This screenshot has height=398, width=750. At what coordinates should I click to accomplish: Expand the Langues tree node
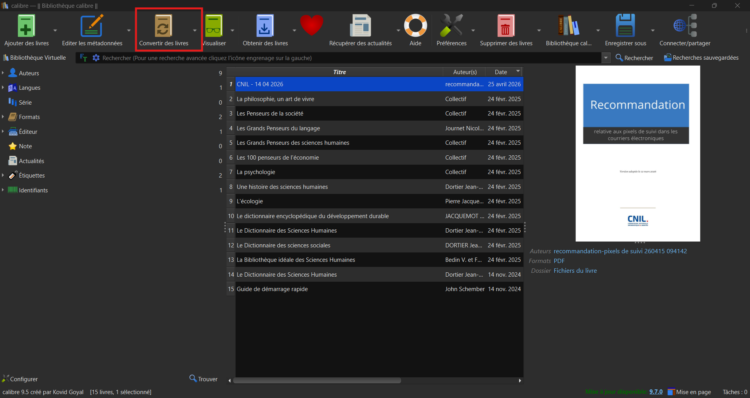click(x=3, y=88)
